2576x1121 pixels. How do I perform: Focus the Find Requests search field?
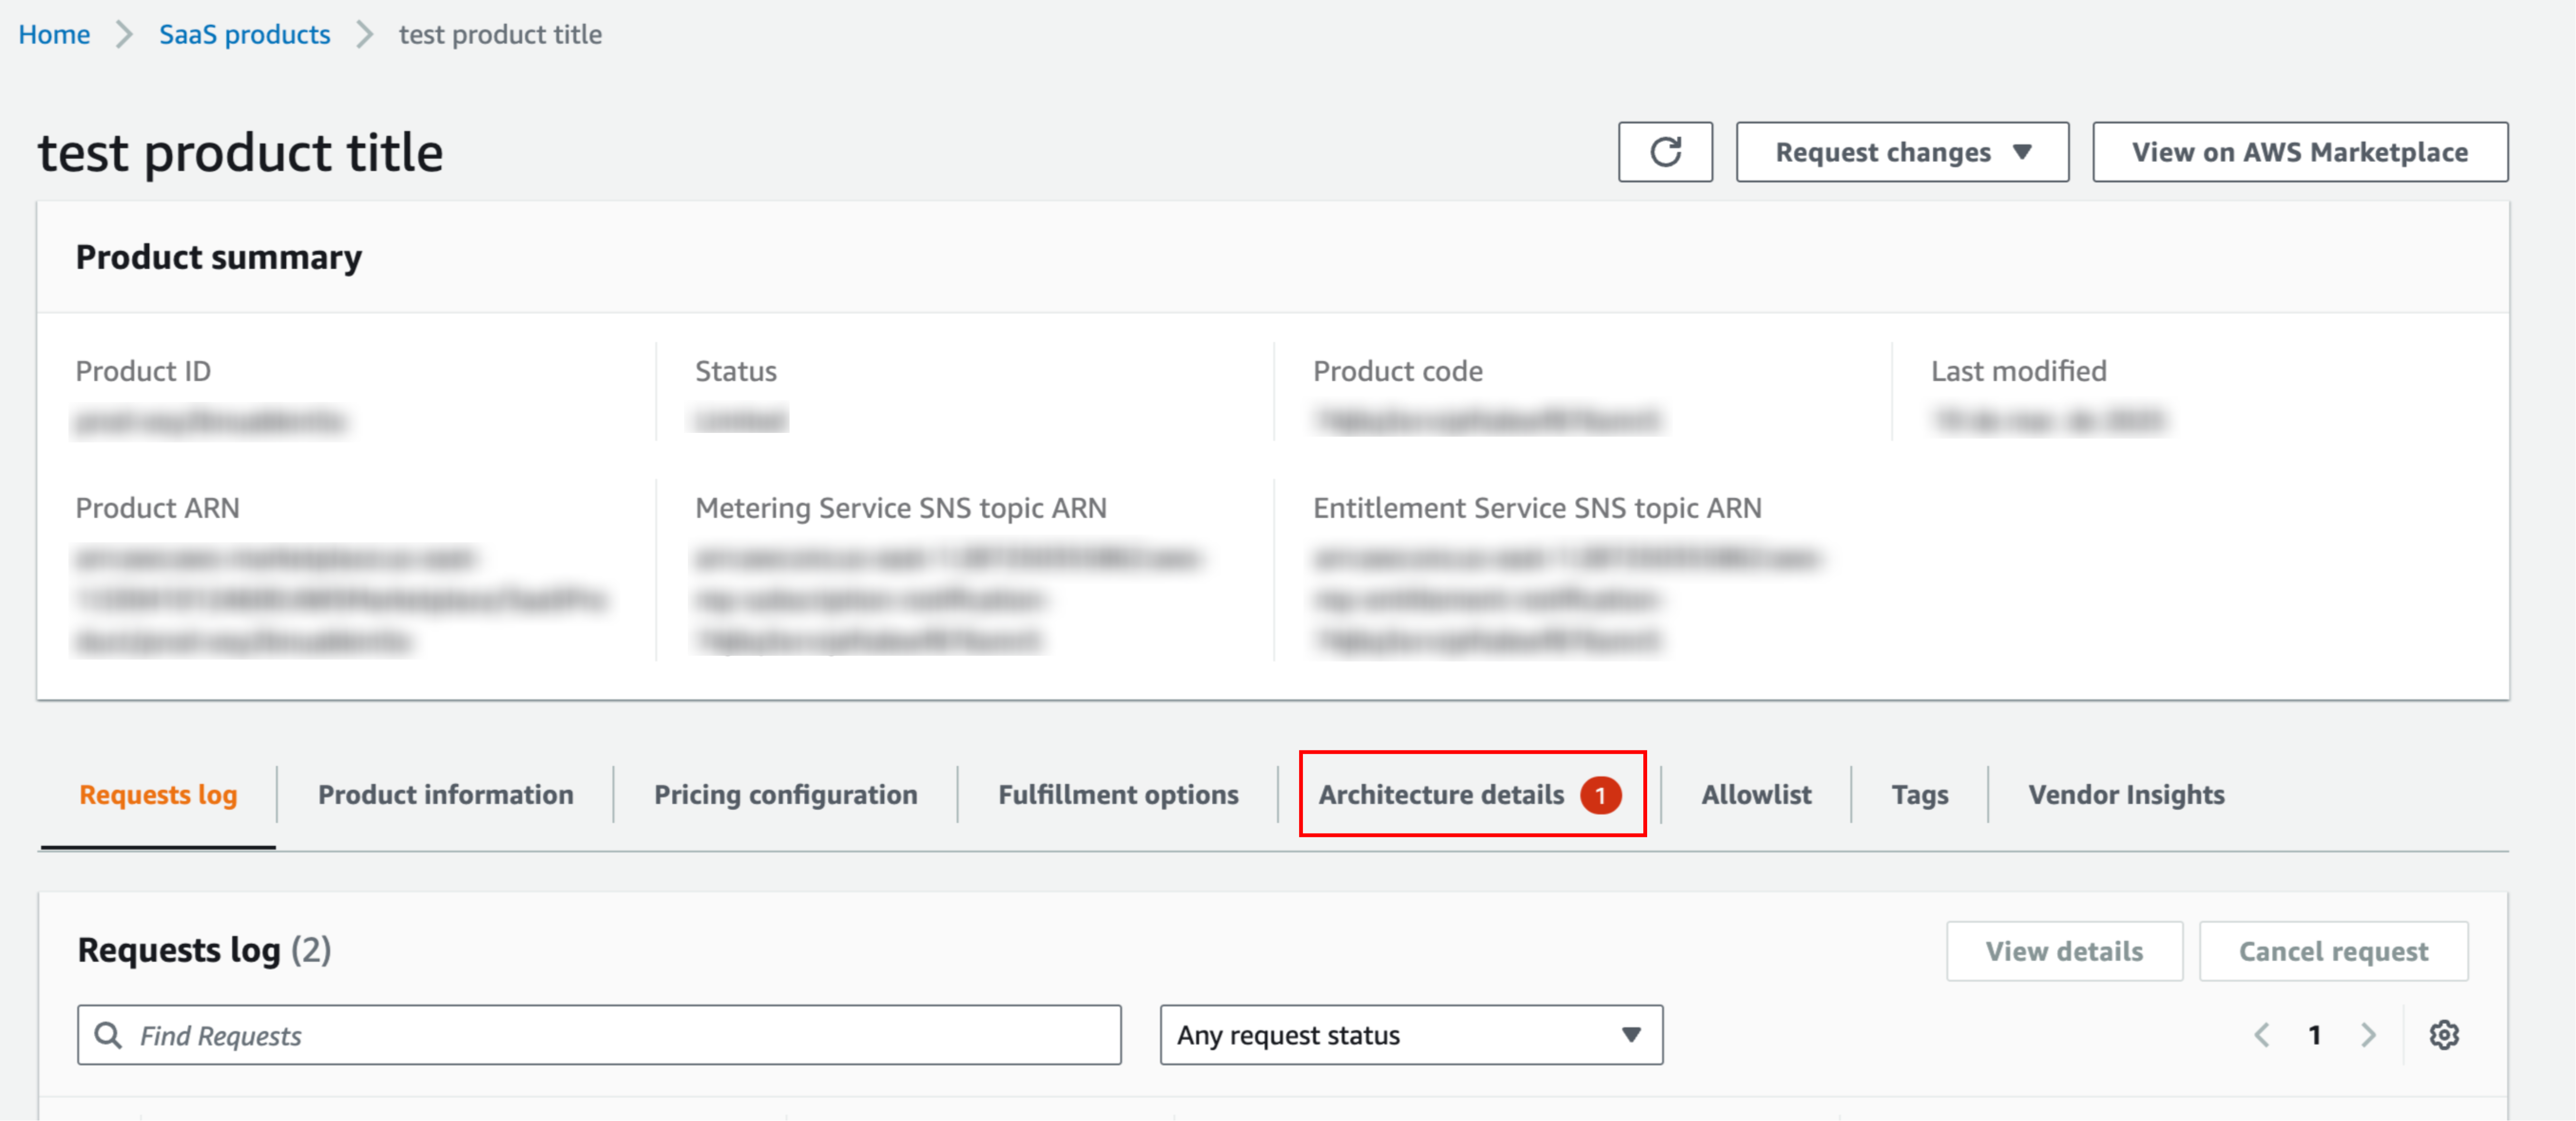[599, 1035]
